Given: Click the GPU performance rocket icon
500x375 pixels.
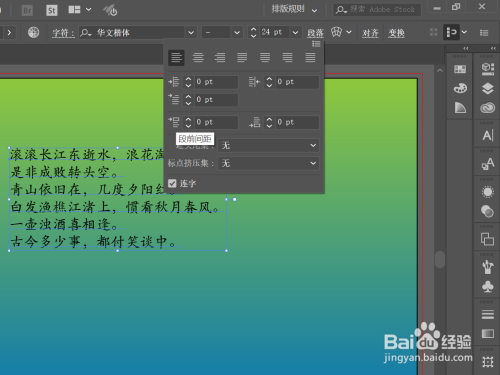Looking at the screenshot, I should coord(110,10).
